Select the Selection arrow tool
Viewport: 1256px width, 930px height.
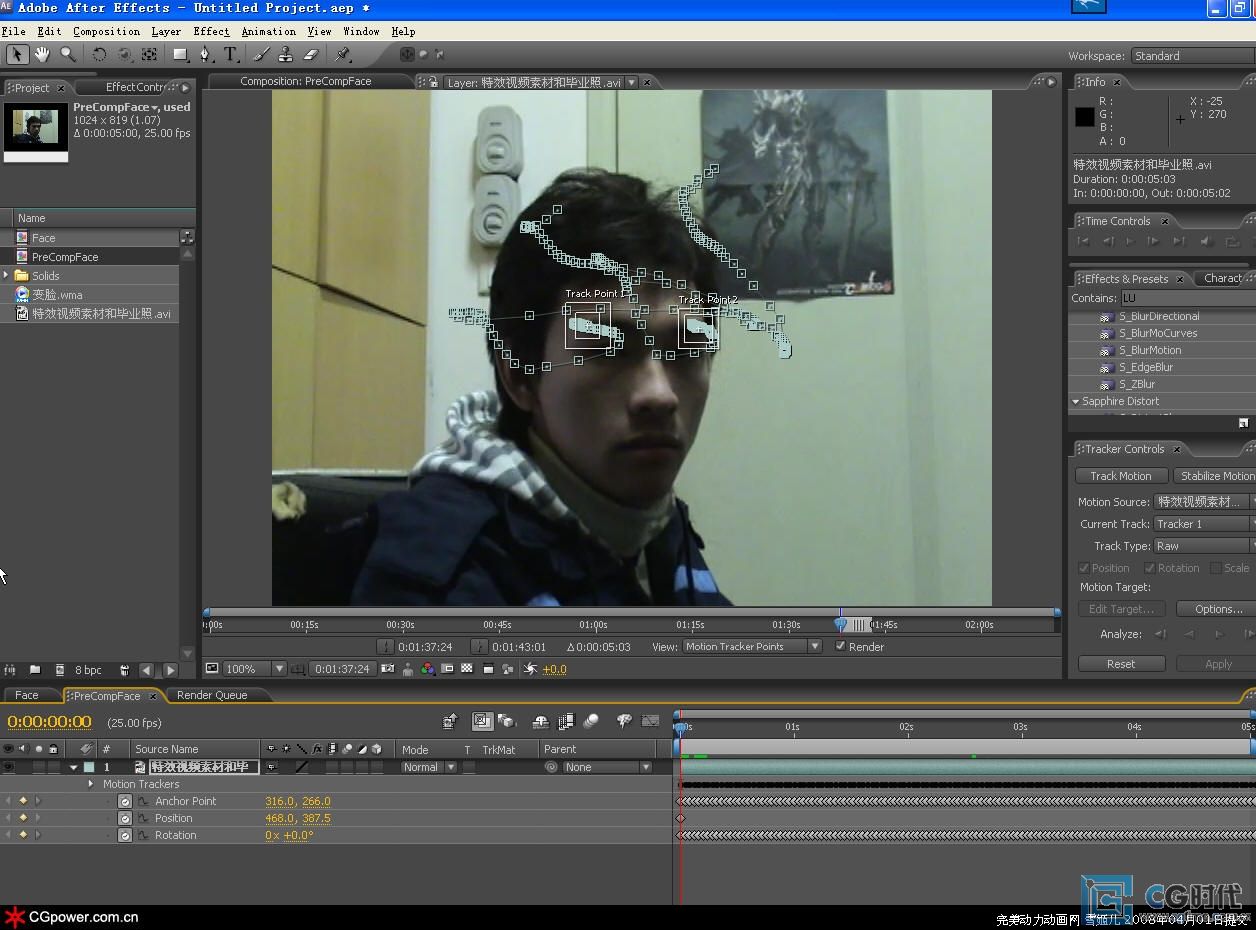tap(17, 54)
